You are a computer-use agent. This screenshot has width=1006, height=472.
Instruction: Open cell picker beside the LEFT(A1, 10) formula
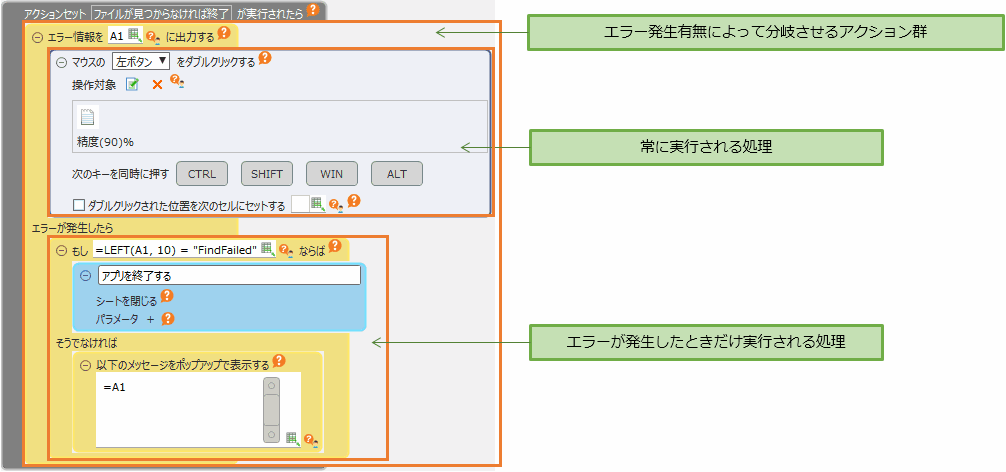[x=267, y=248]
